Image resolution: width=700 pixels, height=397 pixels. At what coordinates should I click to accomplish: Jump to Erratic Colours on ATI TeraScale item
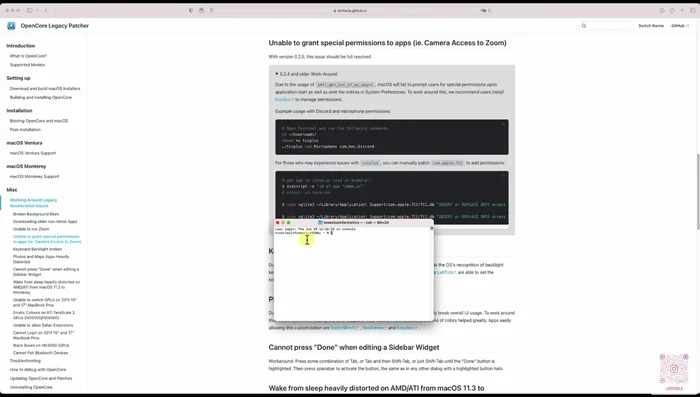coord(44,315)
